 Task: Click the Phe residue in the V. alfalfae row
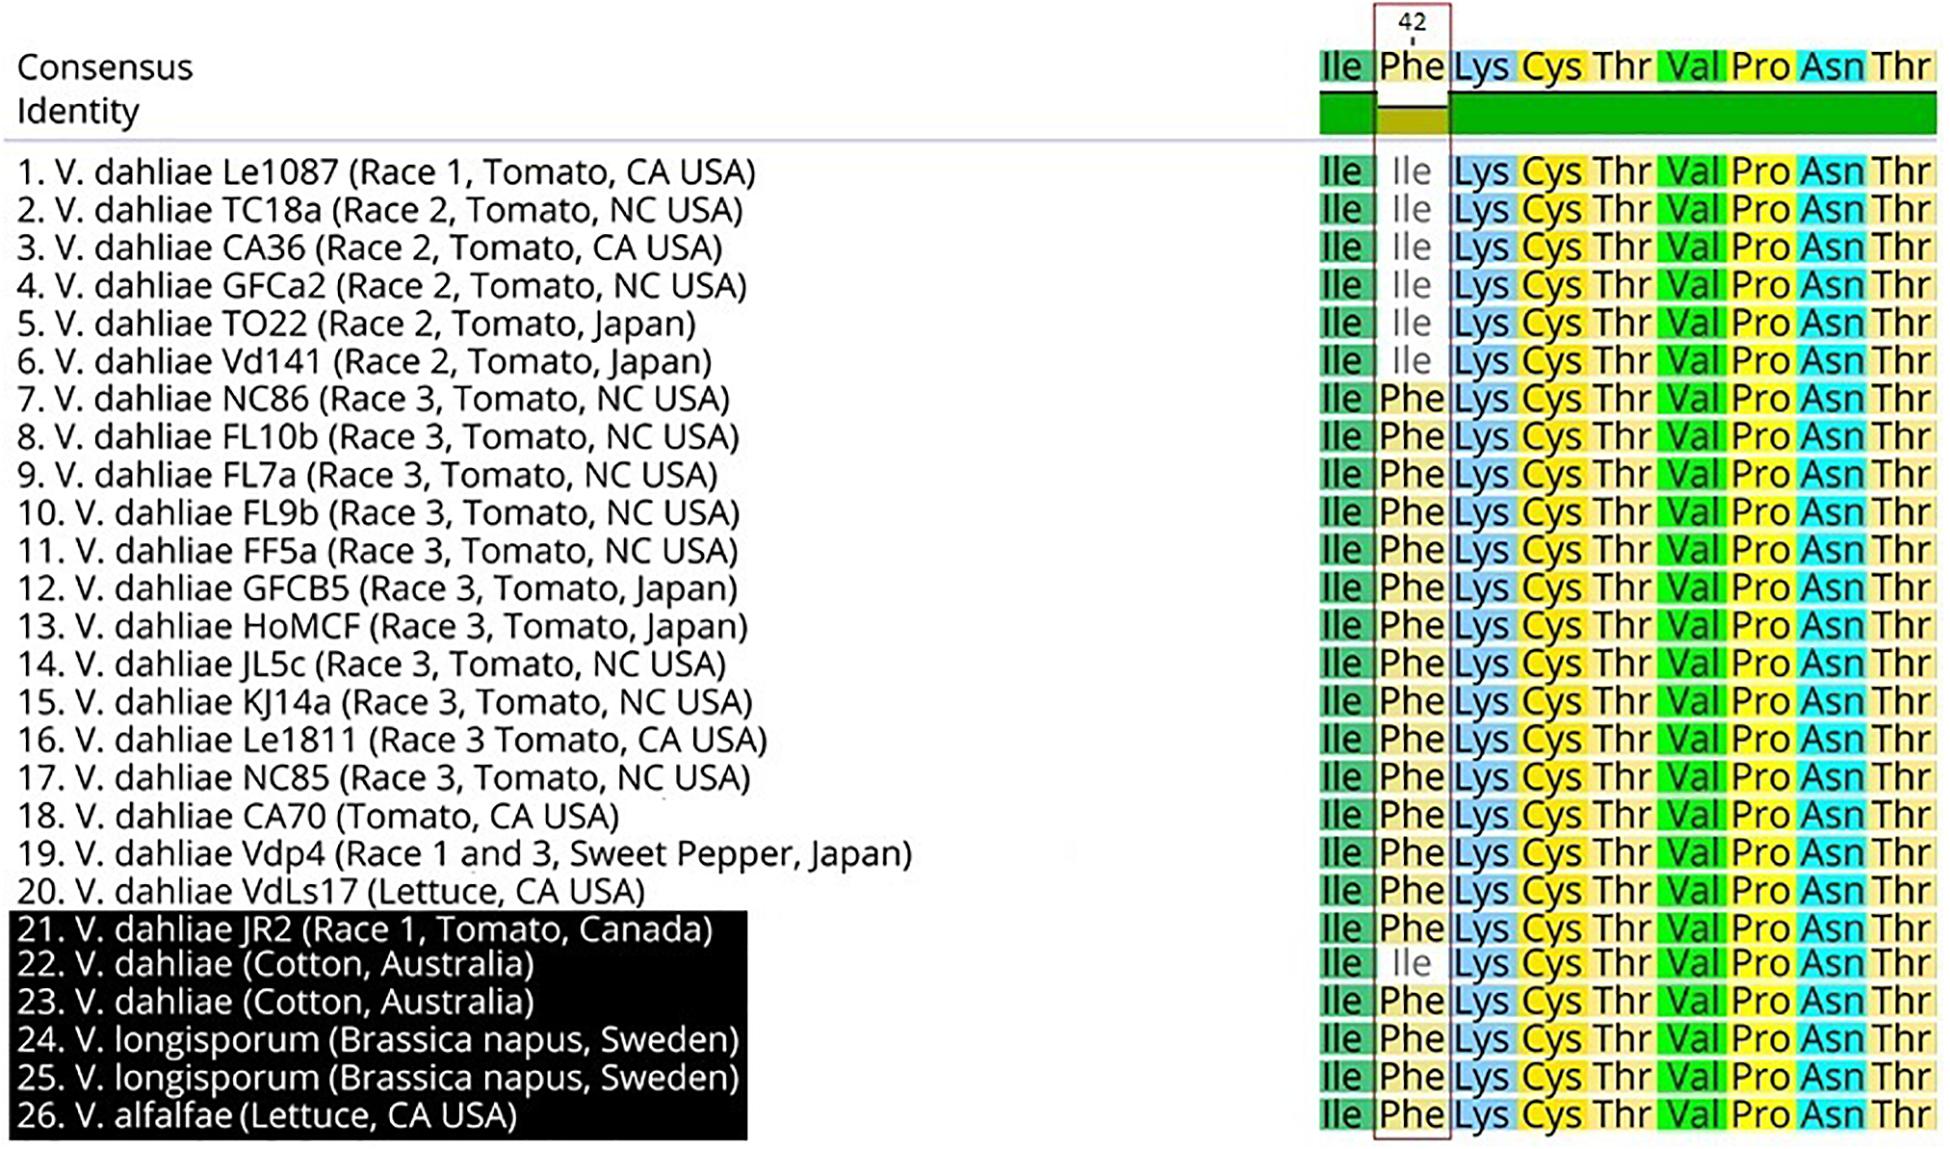[x=1412, y=1115]
